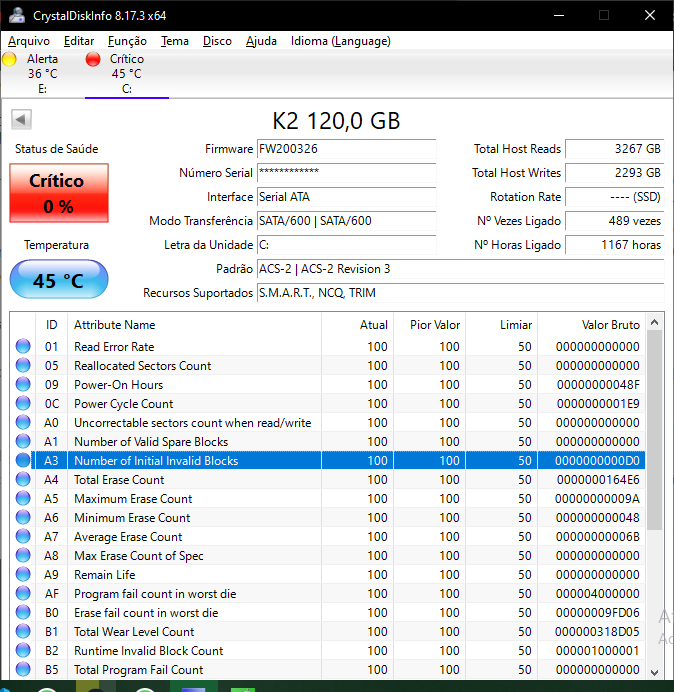Click the Recursos Suportados field
The width and height of the screenshot is (674, 692).
click(460, 293)
